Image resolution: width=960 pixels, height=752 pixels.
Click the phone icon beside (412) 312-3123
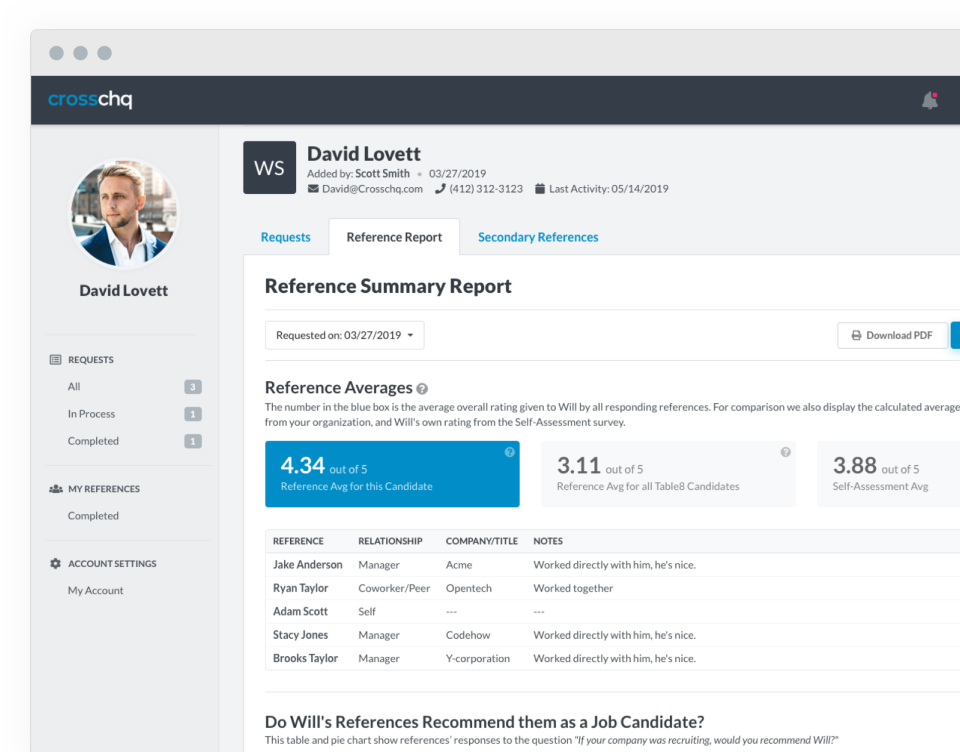440,189
